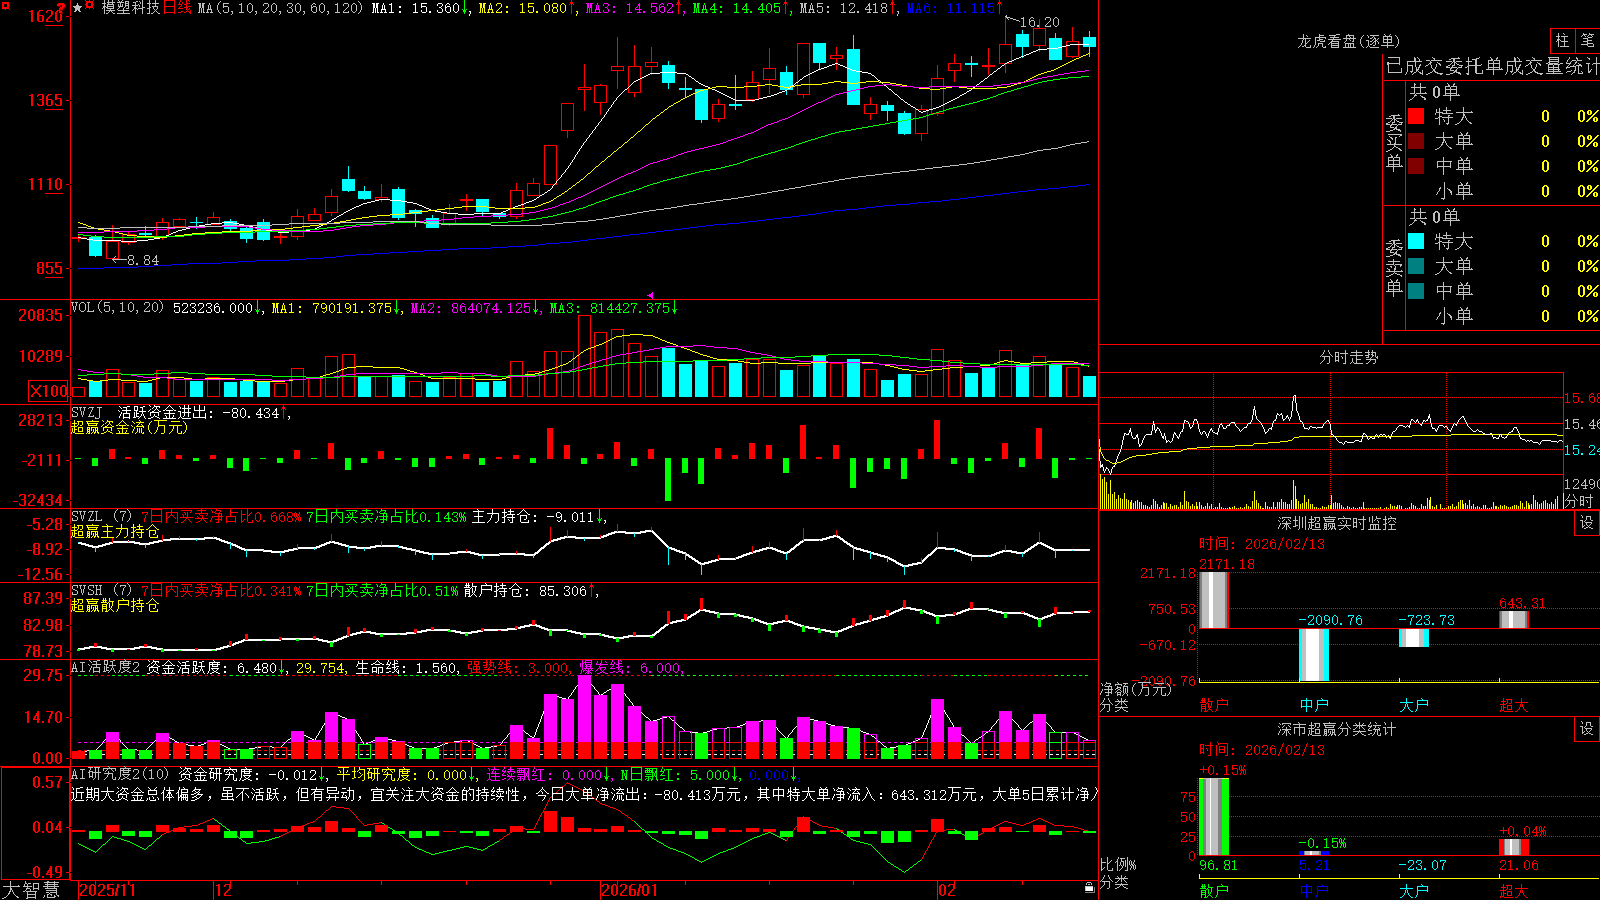Image resolution: width=1600 pixels, height=900 pixels.
Task: Click the 强势线: 3.000 label
Action: [520, 667]
